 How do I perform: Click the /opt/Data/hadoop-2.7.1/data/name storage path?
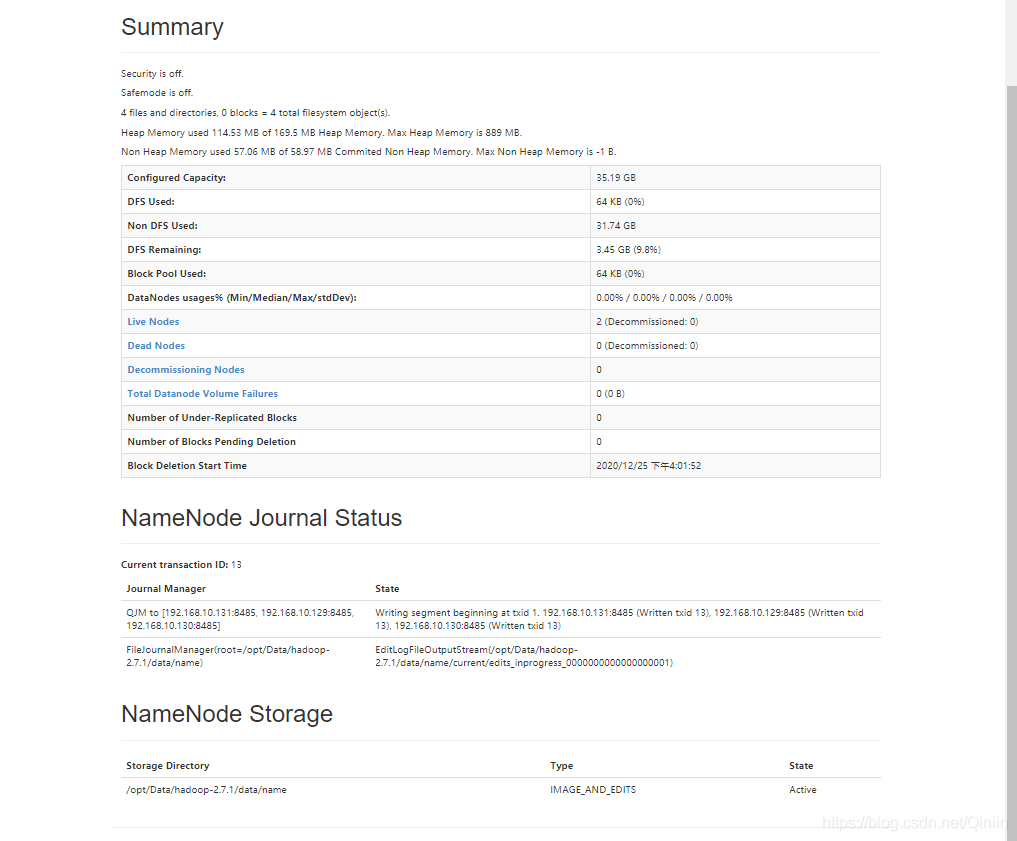[x=206, y=790]
